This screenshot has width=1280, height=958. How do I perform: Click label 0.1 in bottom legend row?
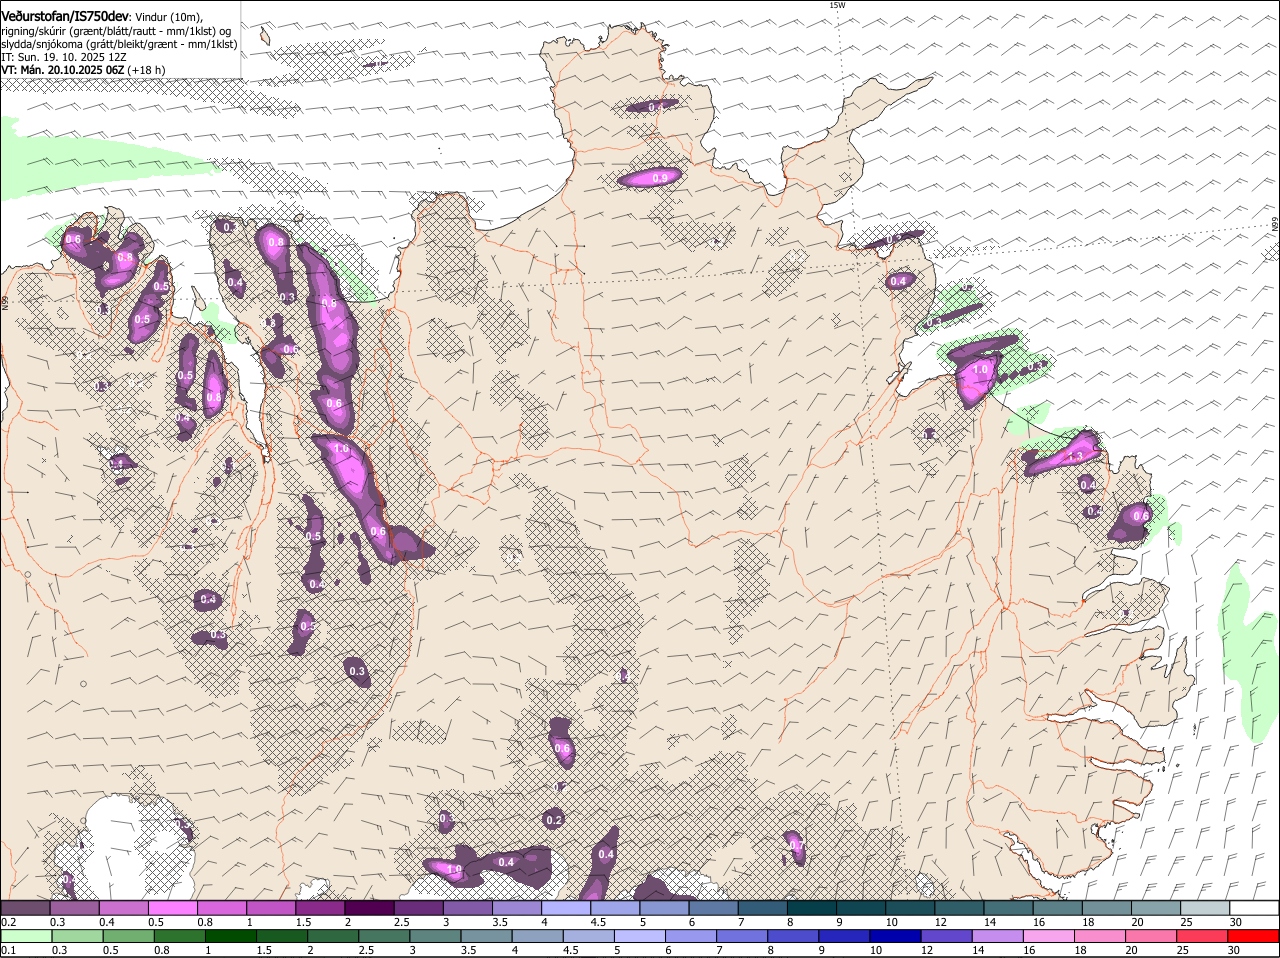8,950
